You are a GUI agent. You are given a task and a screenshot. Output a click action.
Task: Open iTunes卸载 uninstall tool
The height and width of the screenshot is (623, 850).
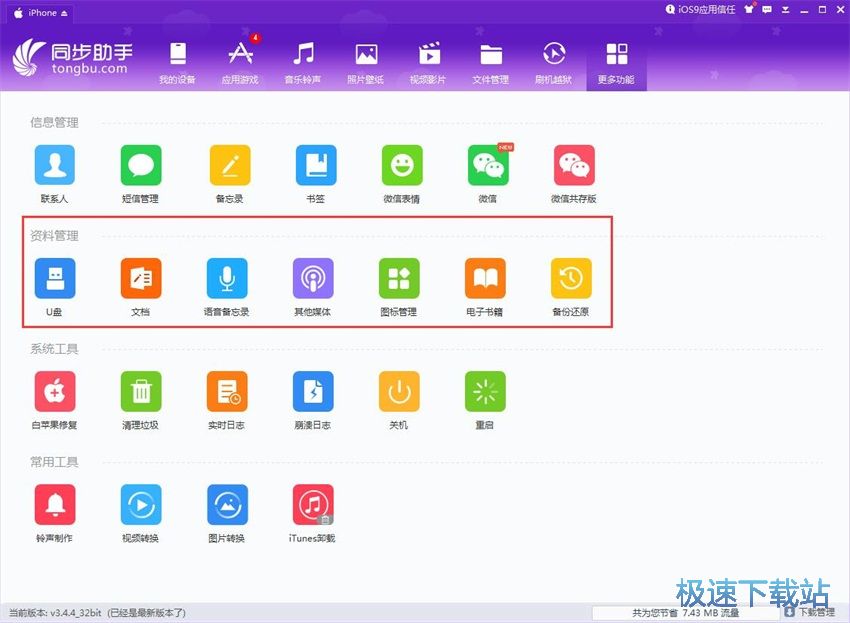[x=313, y=504]
